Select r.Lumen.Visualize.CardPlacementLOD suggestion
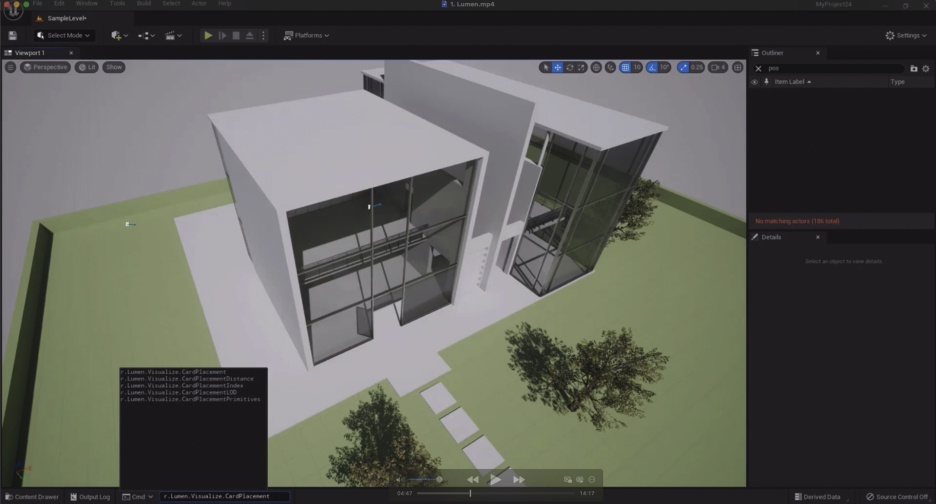Screen dimensions: 936x504 (x=178, y=392)
